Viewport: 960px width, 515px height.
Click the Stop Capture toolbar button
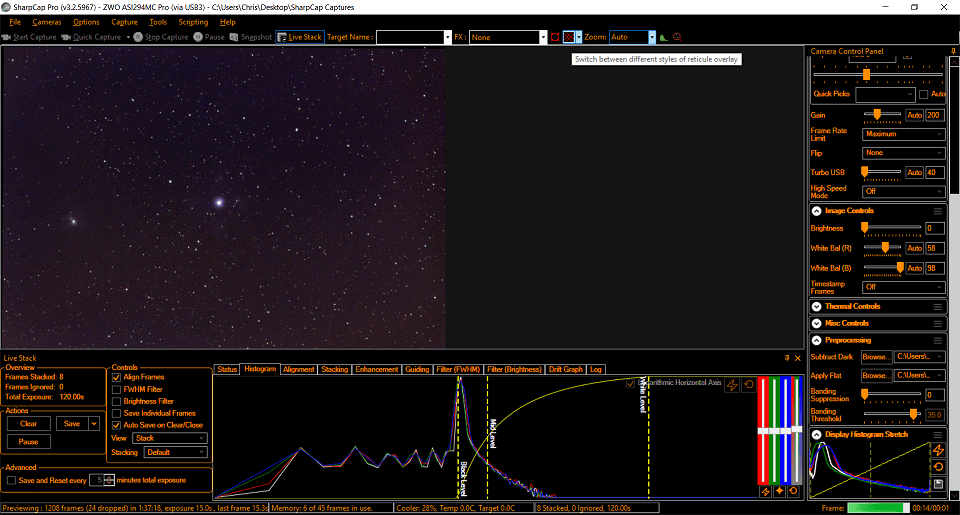tap(161, 37)
